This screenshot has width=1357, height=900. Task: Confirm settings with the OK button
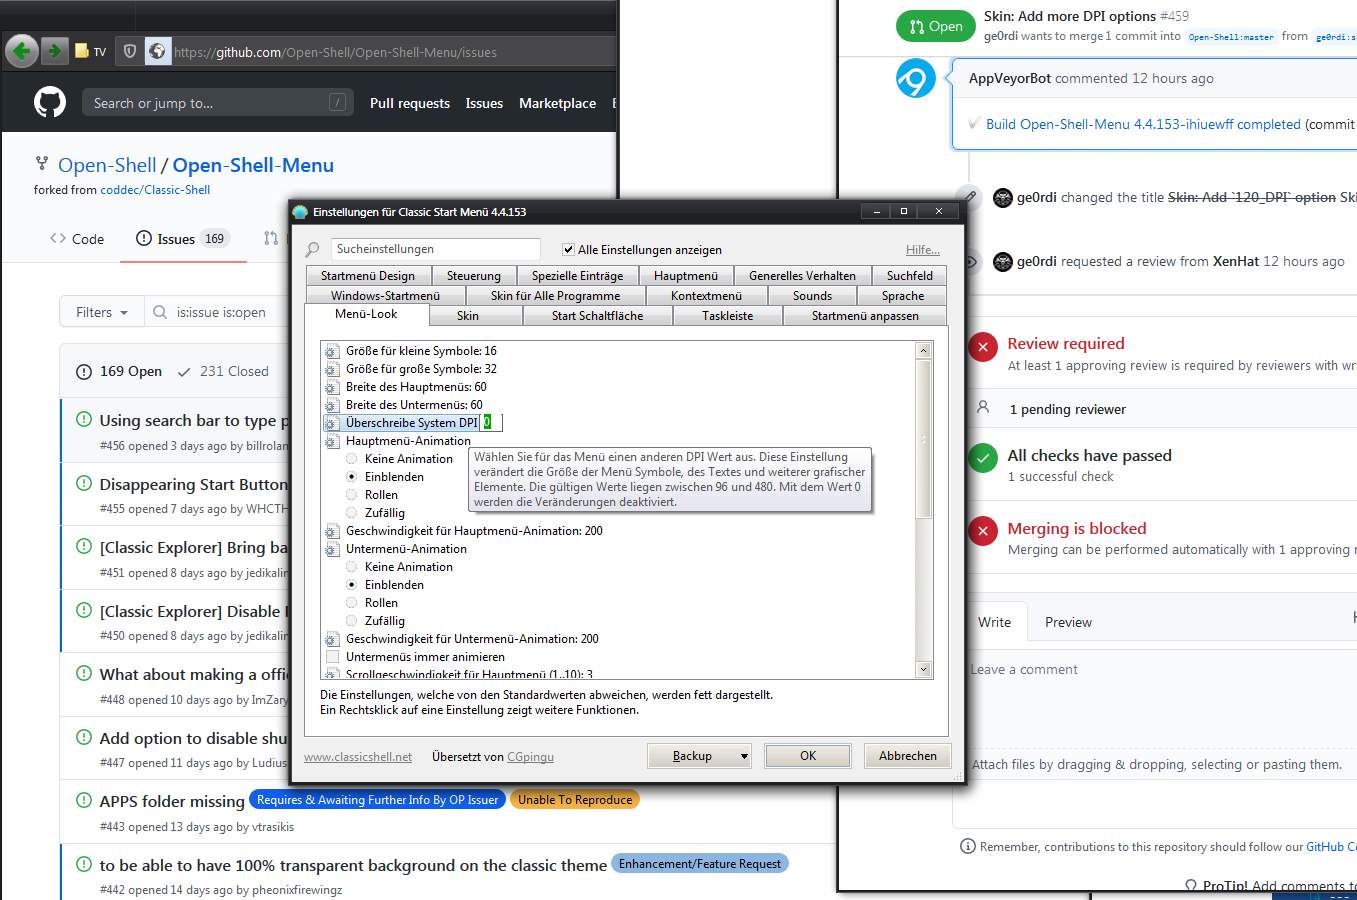tap(808, 756)
